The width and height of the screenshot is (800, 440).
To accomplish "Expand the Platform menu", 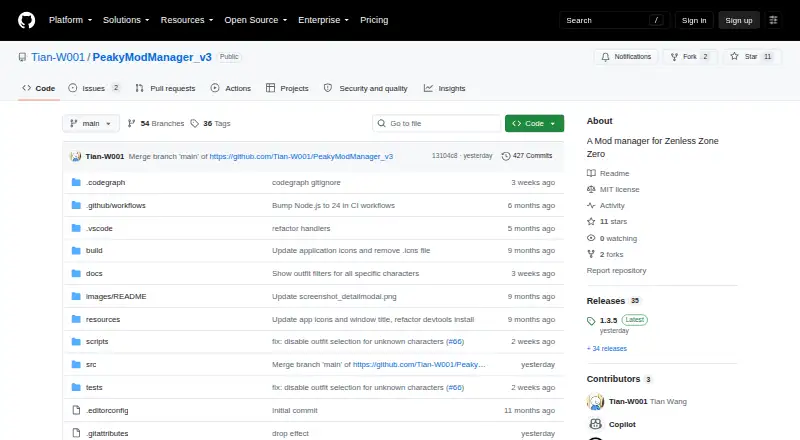I will [x=70, y=20].
